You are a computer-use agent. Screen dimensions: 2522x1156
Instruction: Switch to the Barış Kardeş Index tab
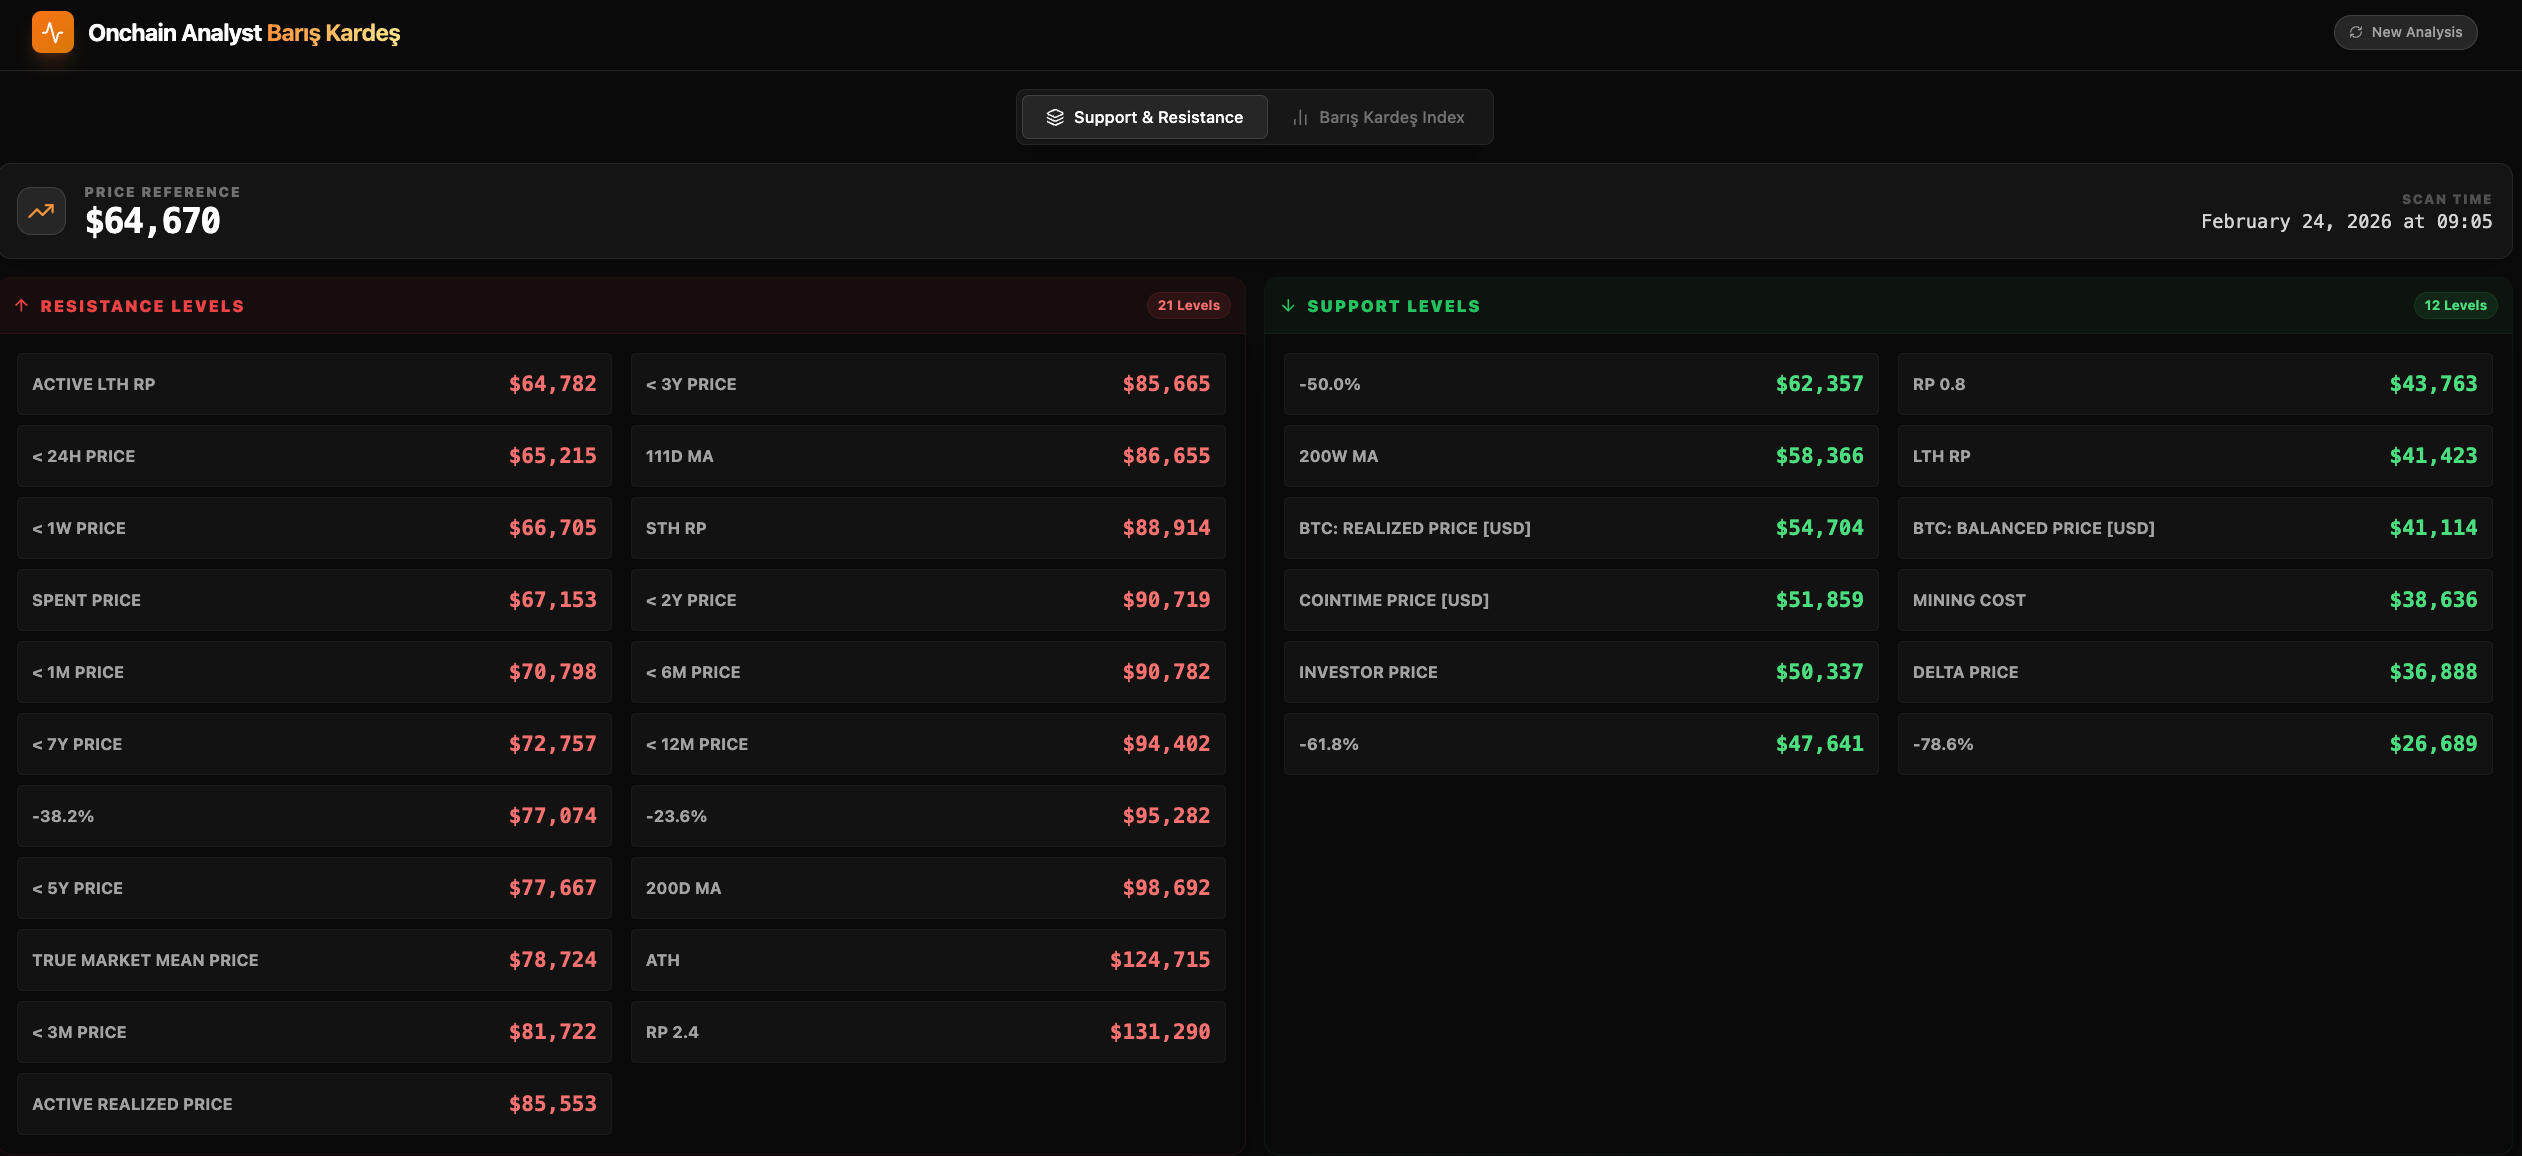1379,117
